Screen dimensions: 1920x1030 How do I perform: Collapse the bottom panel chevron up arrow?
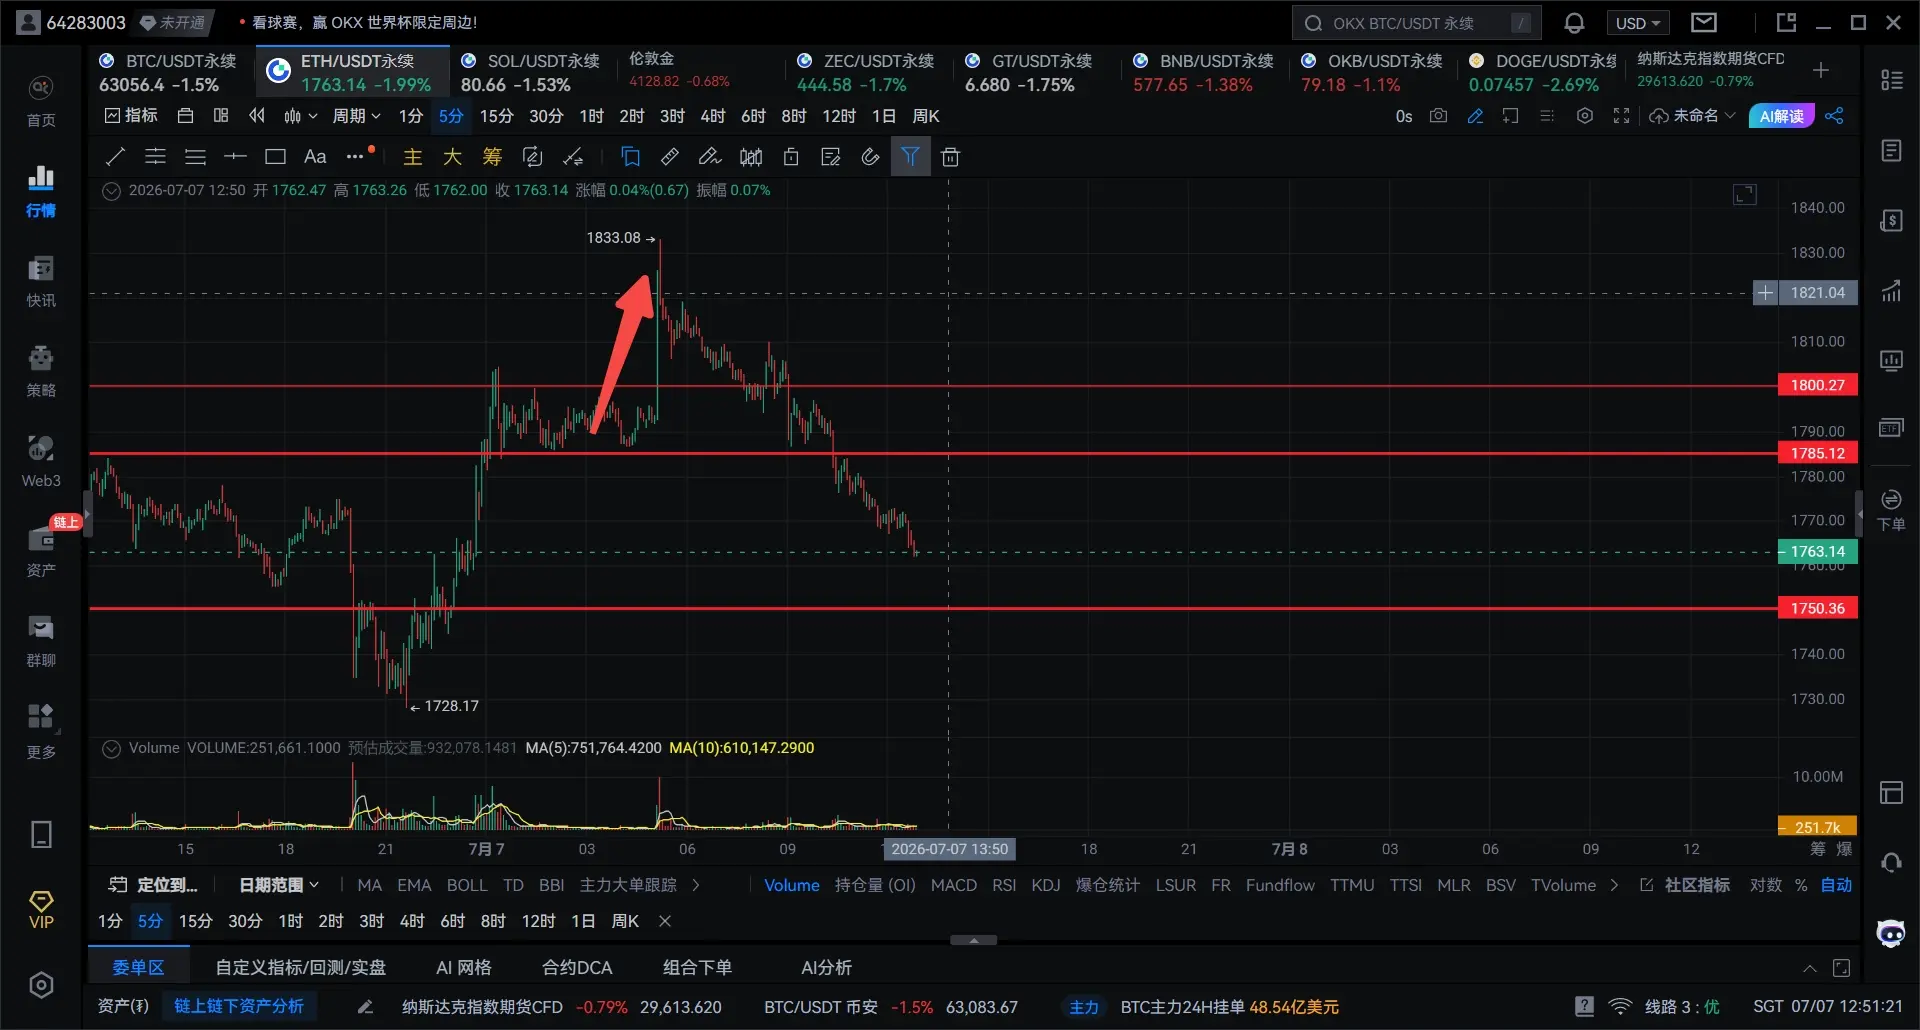(x=1810, y=968)
